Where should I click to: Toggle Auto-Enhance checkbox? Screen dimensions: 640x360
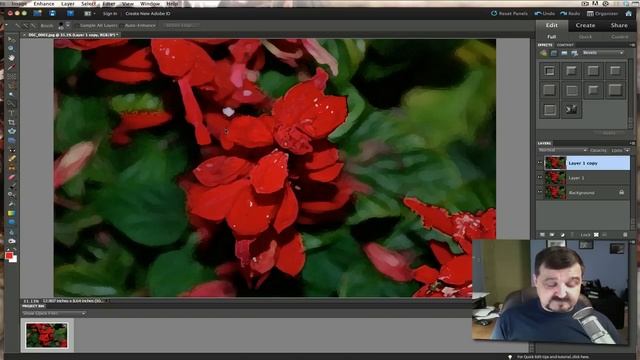click(122, 25)
